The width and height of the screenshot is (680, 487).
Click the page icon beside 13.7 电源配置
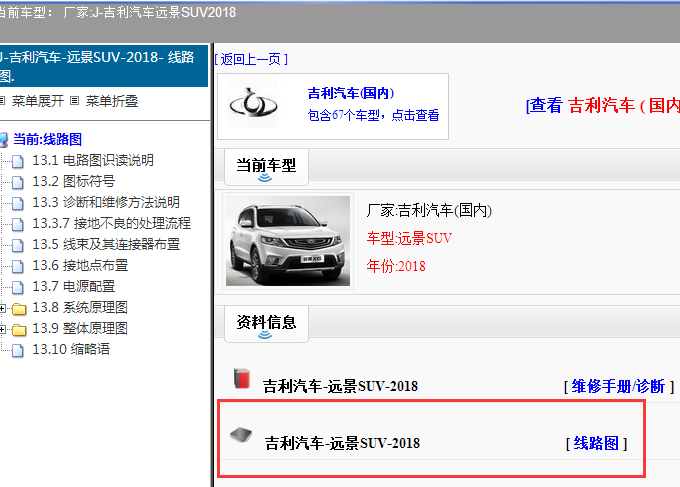pyautogui.click(x=18, y=287)
